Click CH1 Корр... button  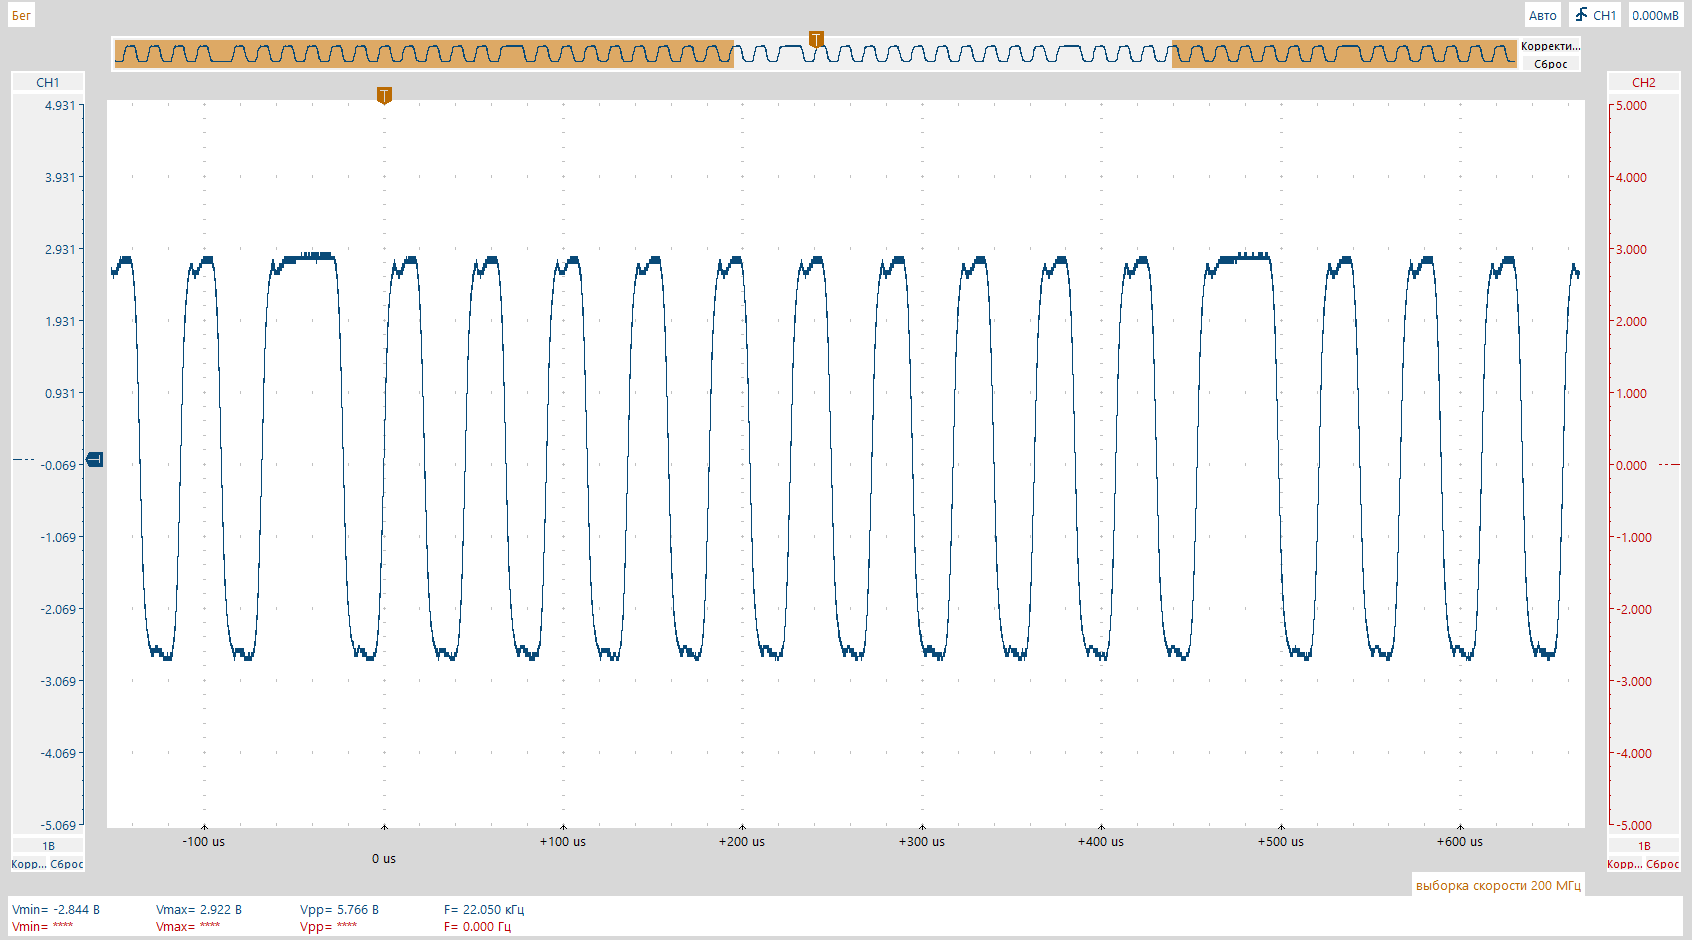point(28,864)
